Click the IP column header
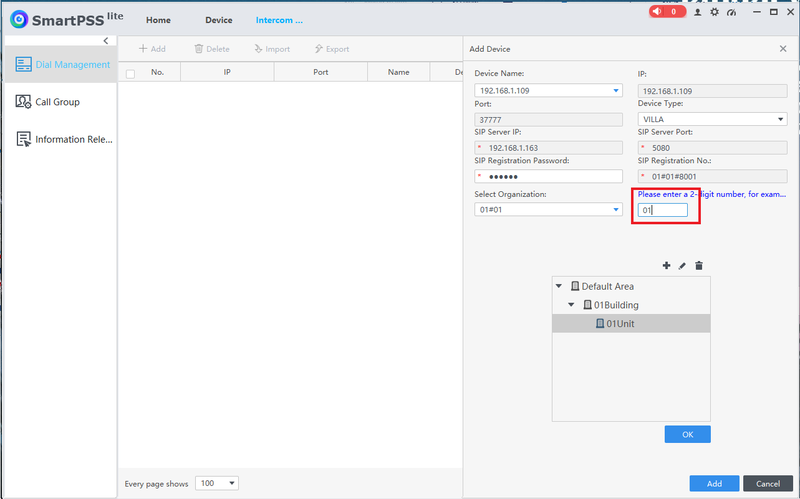Image resolution: width=800 pixels, height=499 pixels. 227,72
